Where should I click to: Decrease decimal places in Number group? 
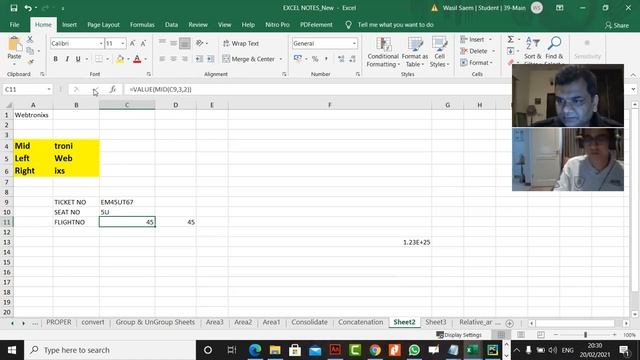[353, 59]
